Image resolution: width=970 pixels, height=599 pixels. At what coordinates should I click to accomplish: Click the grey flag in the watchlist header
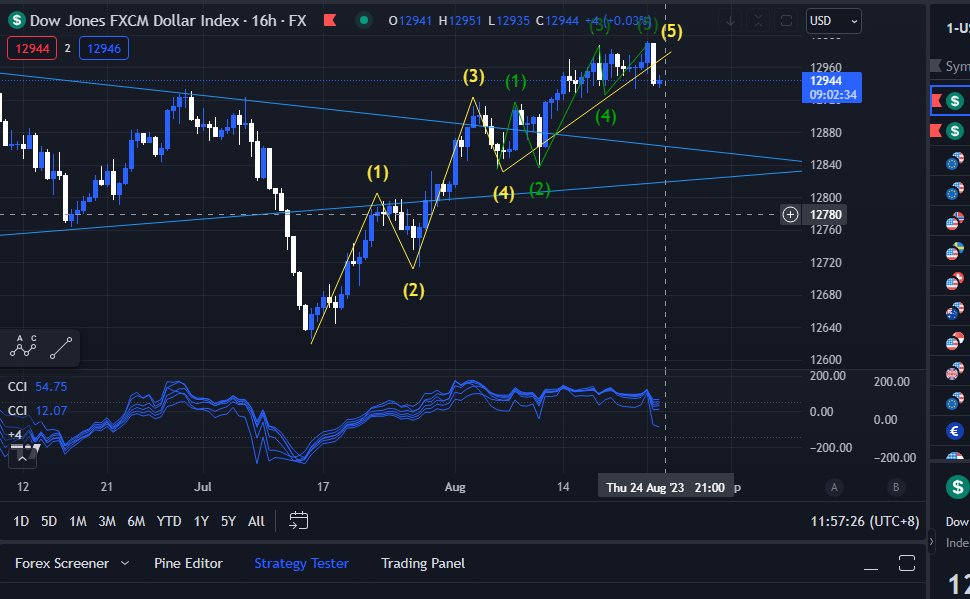click(x=936, y=66)
